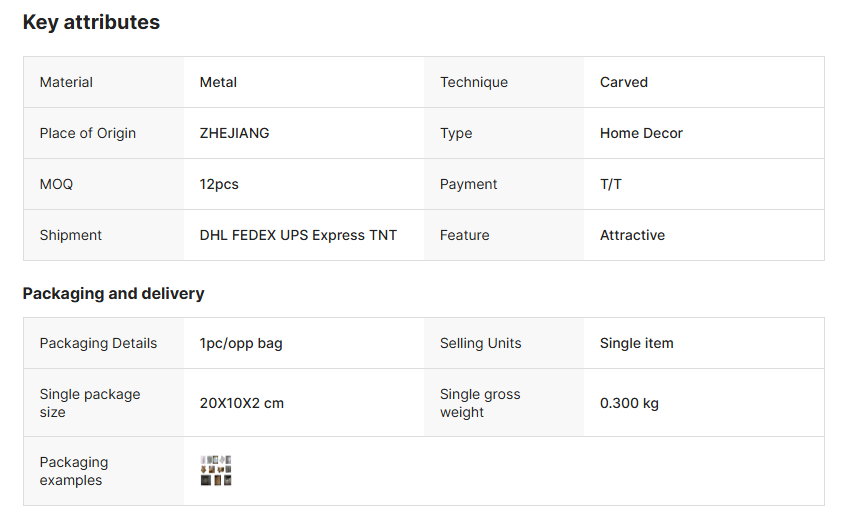Viewport: 841px width, 516px height.
Task: Select the Material attribute label
Action: tap(66, 82)
